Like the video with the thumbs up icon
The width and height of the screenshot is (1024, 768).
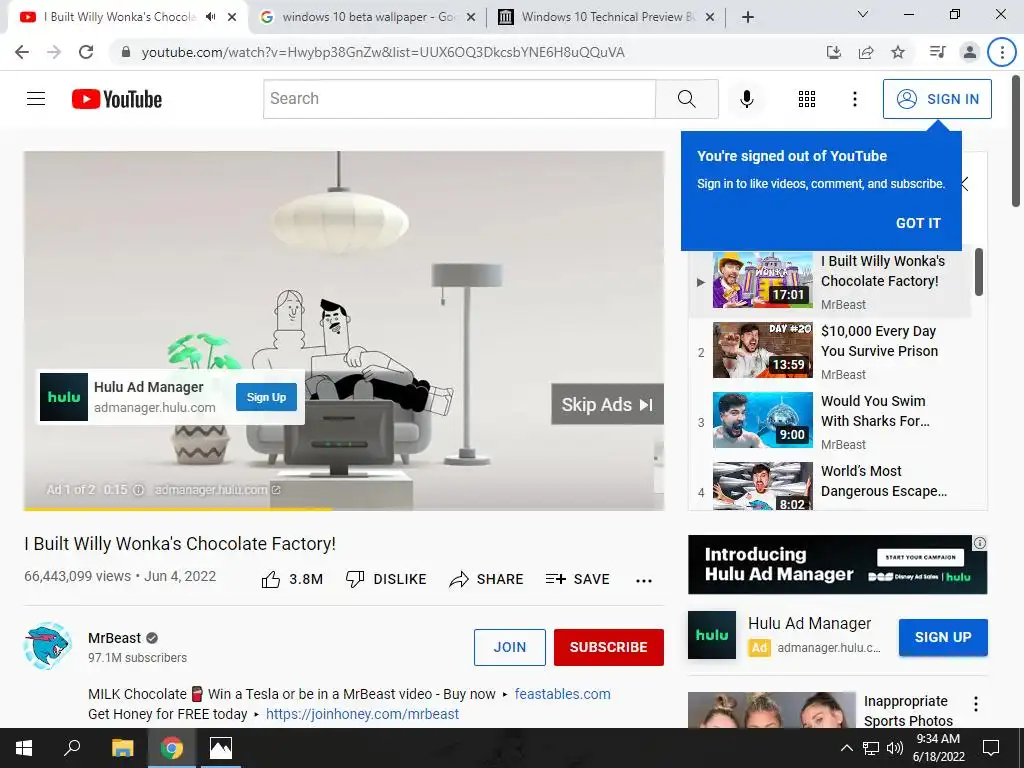[270, 579]
